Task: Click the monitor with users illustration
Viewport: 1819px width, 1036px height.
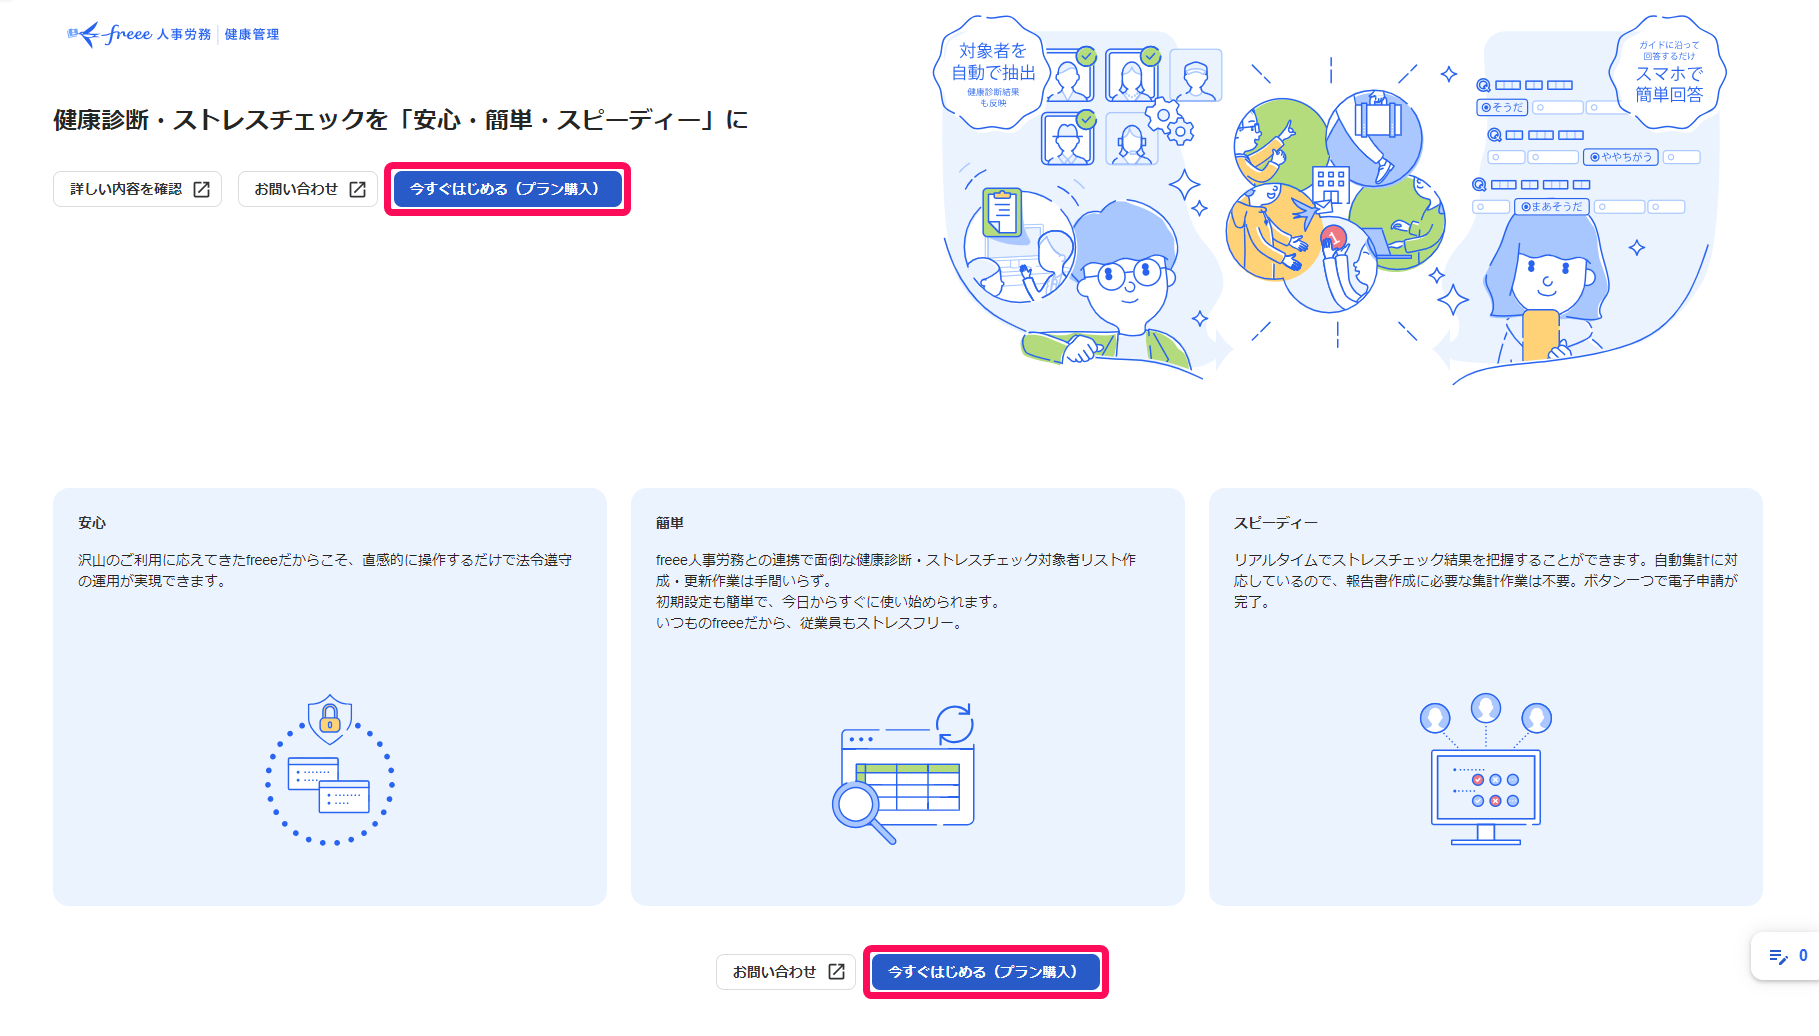Action: tap(1486, 769)
